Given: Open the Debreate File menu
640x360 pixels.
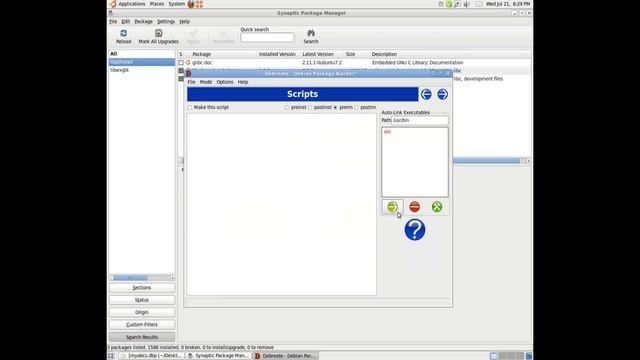Looking at the screenshot, I should (x=191, y=82).
